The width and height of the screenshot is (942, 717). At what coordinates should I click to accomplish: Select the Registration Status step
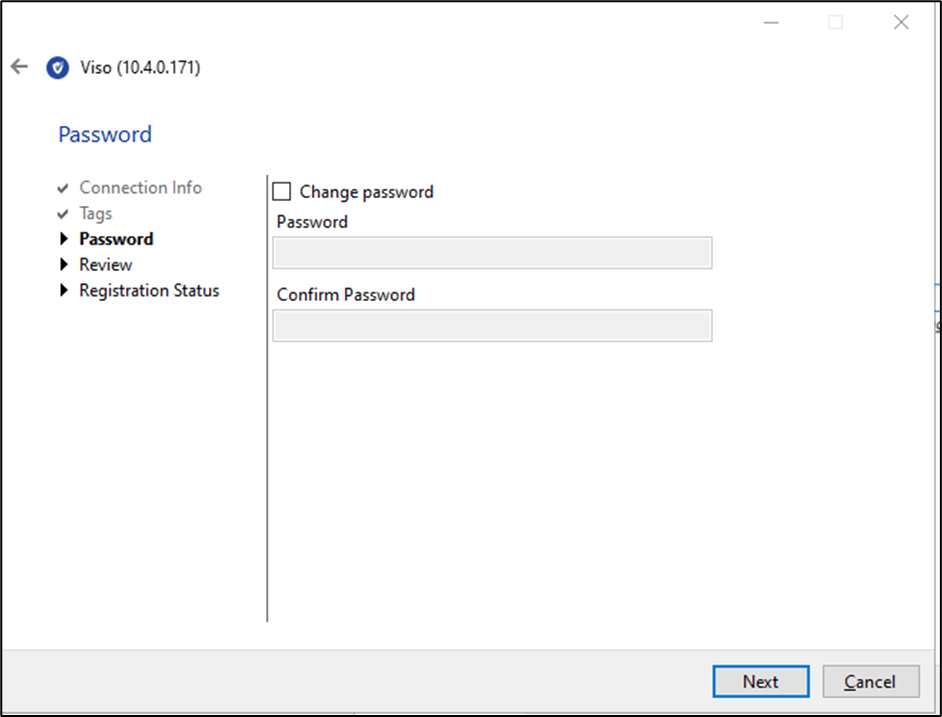[x=148, y=290]
